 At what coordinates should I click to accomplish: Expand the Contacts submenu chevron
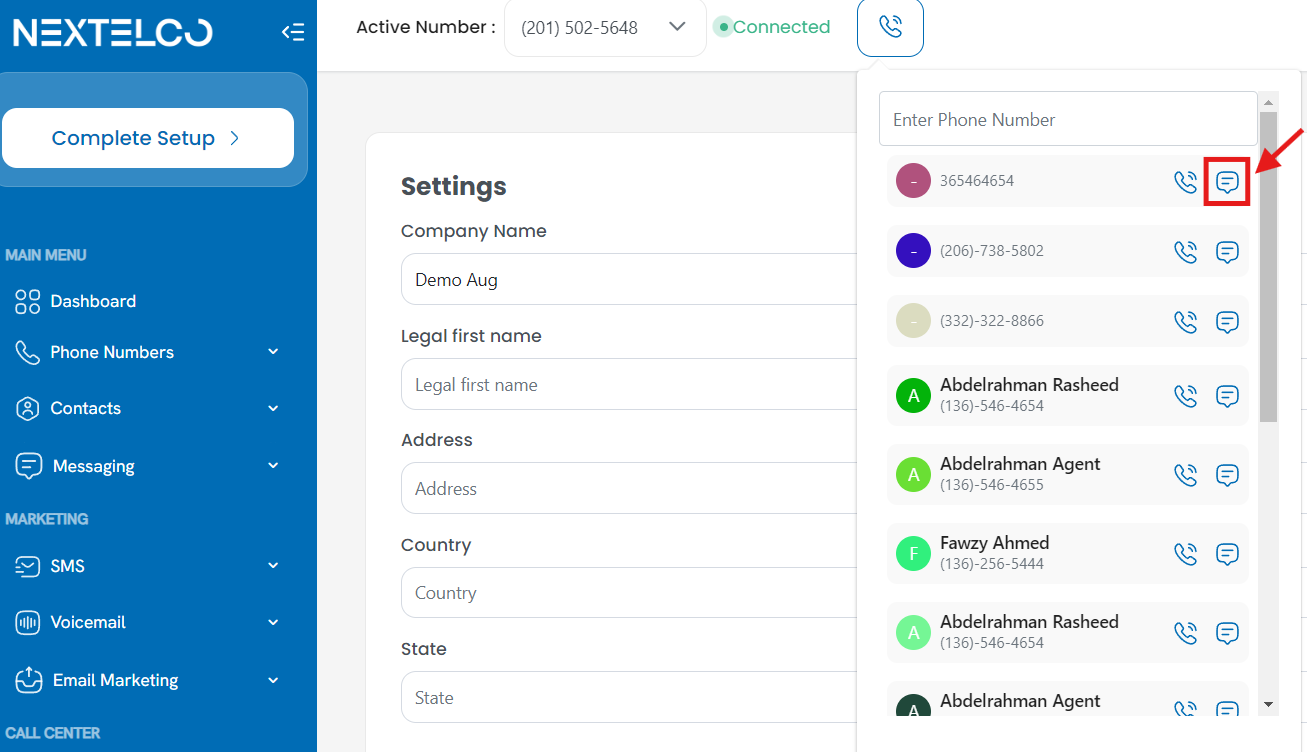coord(273,408)
